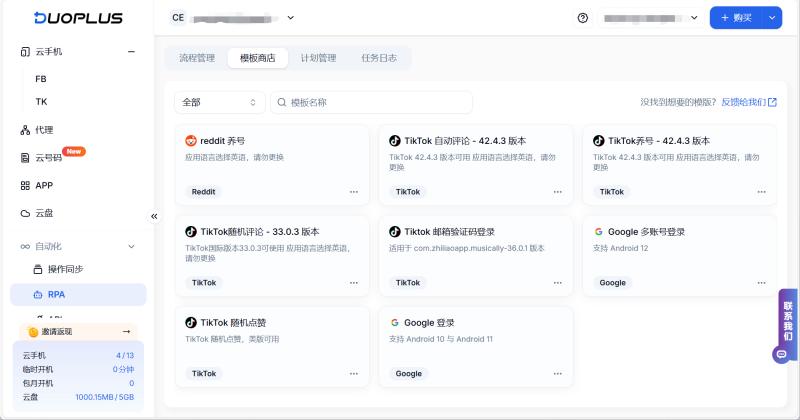The height and width of the screenshot is (420, 800).
Task: Collapse the sidebar with the double-chevron icon
Action: pos(154,216)
